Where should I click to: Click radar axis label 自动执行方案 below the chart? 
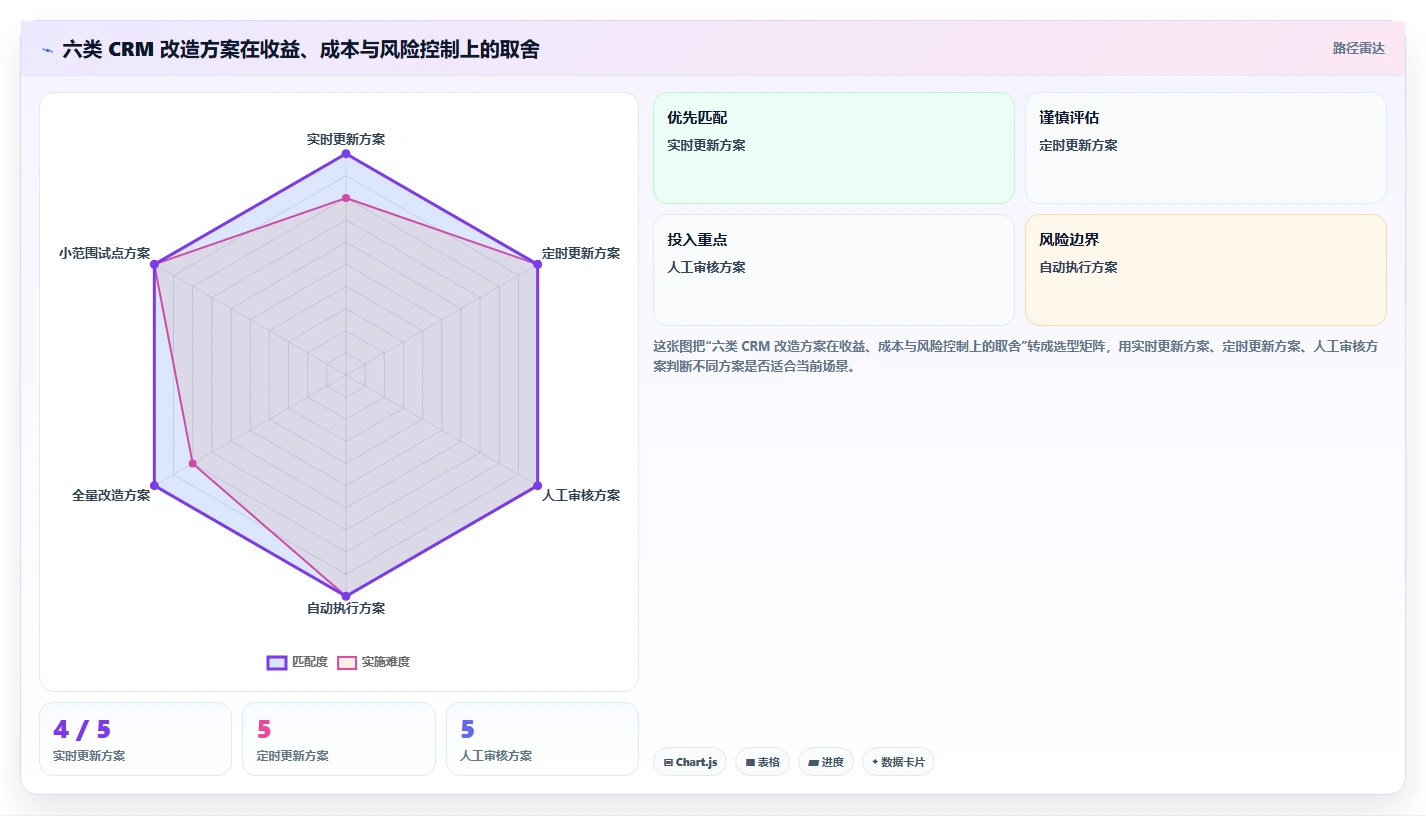point(346,608)
